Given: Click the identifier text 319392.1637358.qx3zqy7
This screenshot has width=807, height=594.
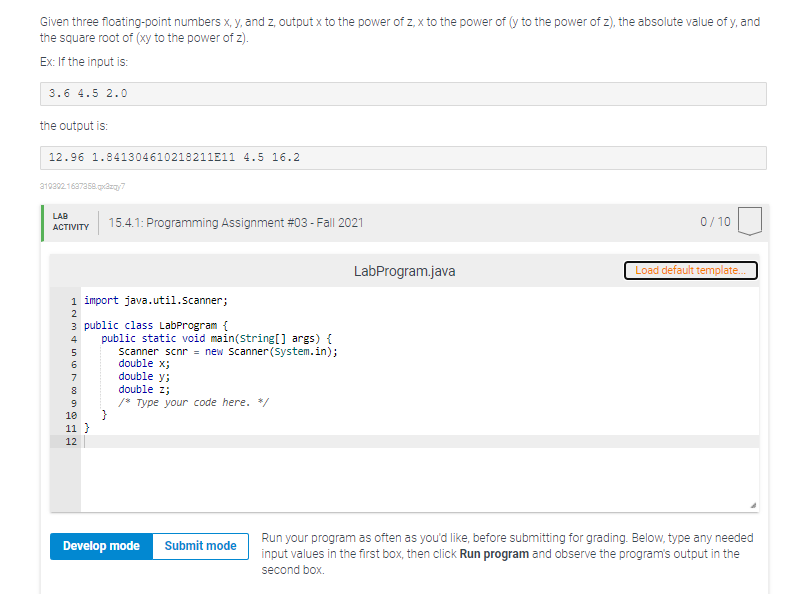Looking at the screenshot, I should tap(68, 185).
